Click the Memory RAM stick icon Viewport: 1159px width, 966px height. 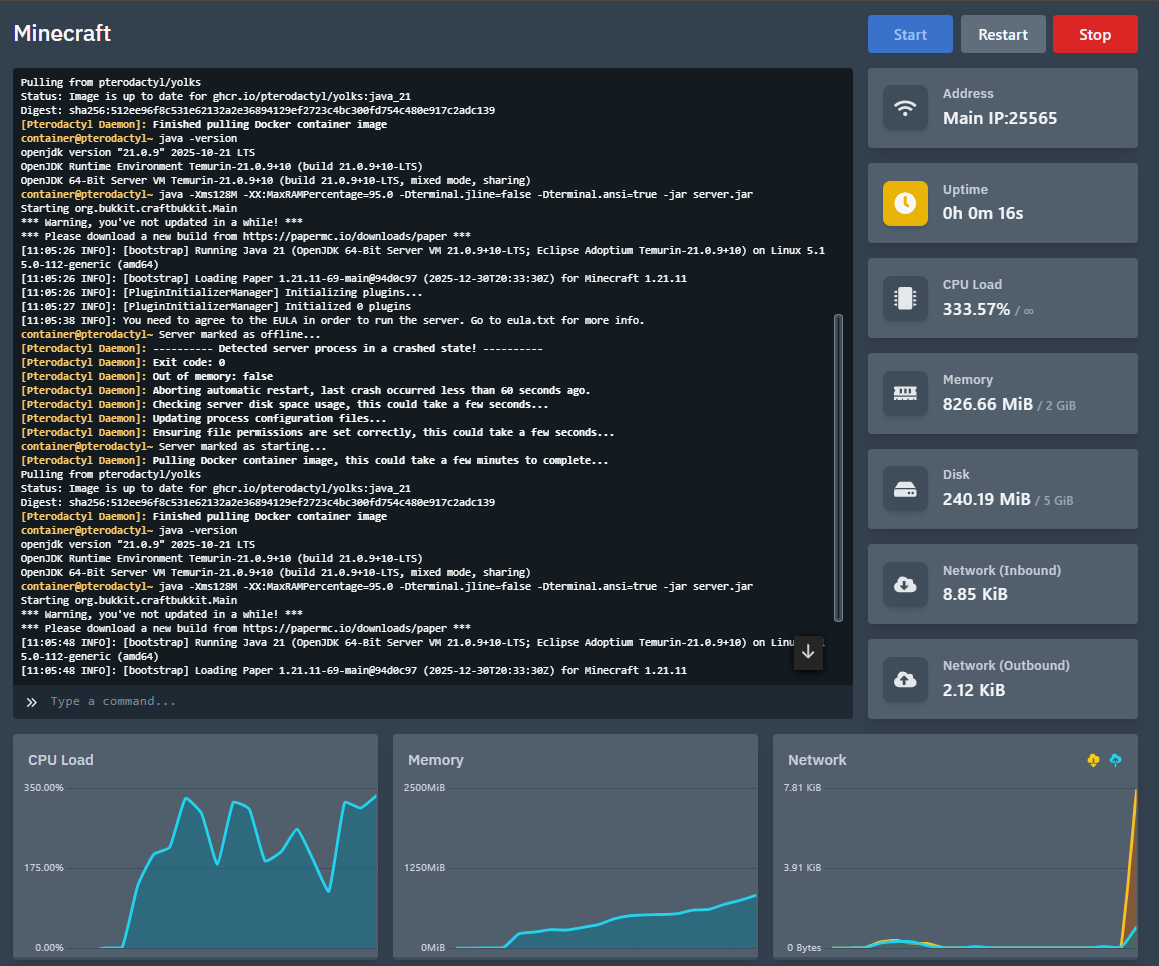pyautogui.click(x=905, y=393)
